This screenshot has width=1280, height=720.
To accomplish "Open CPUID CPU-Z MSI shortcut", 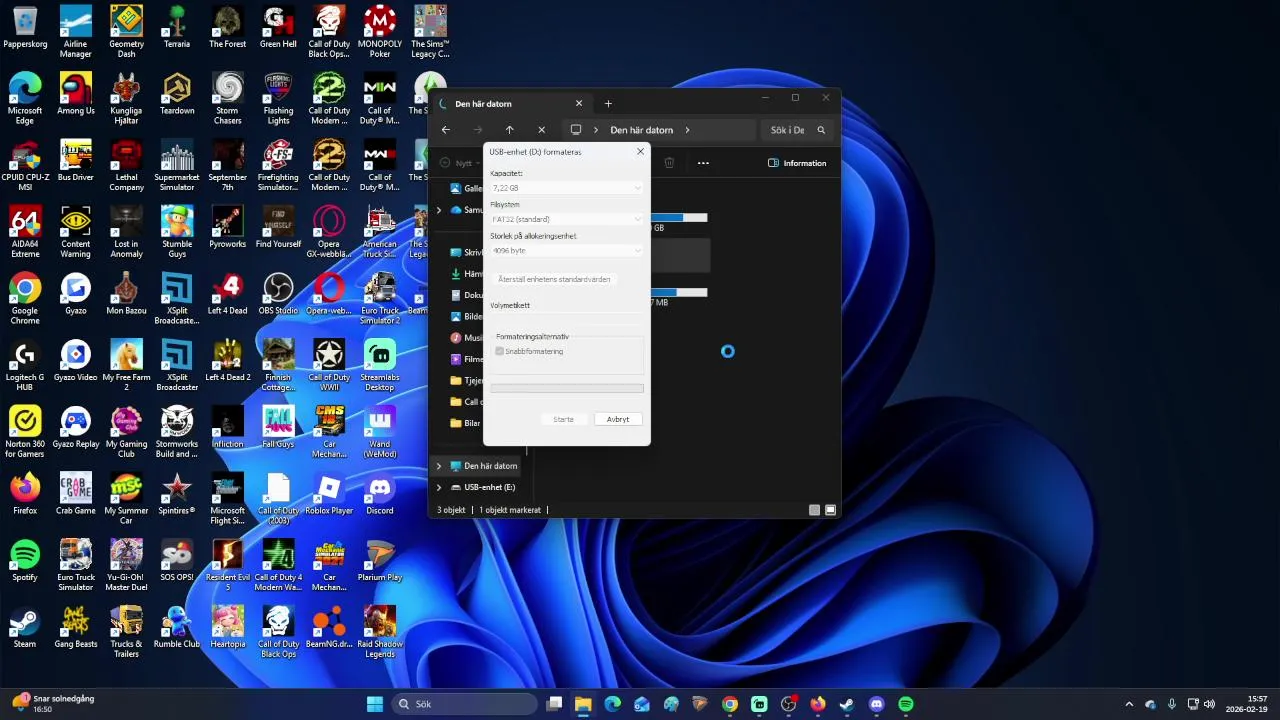I will [x=25, y=165].
